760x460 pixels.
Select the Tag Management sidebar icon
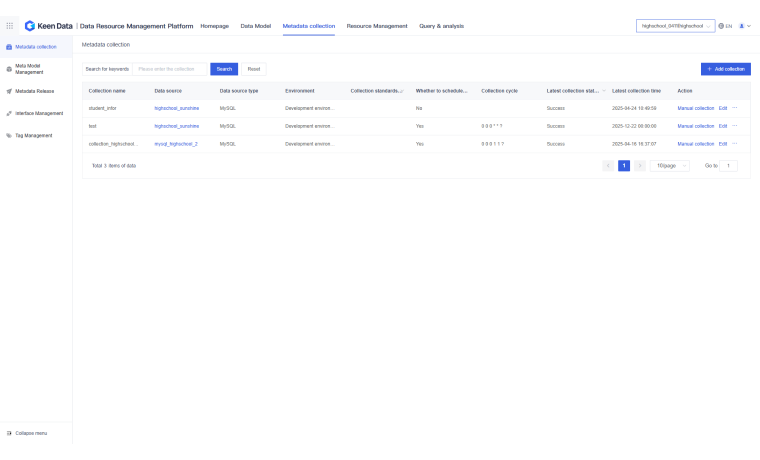[9, 135]
